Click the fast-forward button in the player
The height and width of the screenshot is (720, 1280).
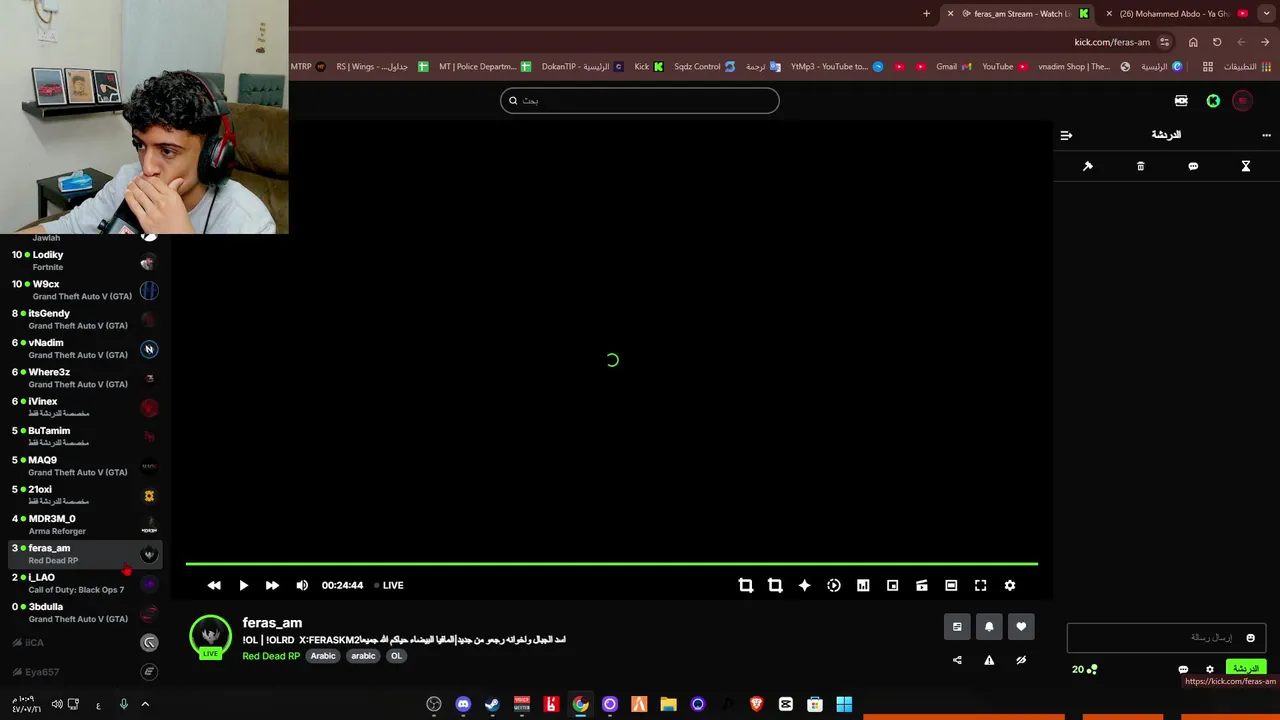pos(272,585)
